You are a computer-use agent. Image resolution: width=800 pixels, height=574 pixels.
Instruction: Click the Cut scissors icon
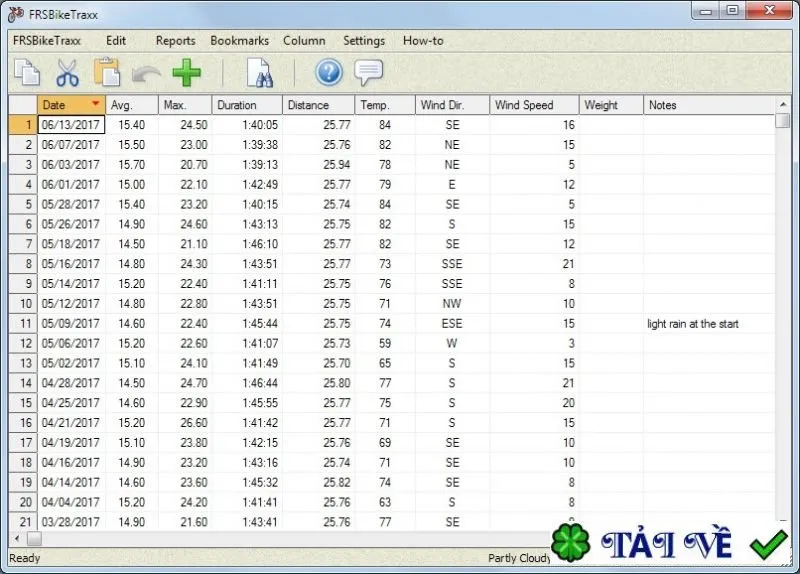(x=67, y=72)
